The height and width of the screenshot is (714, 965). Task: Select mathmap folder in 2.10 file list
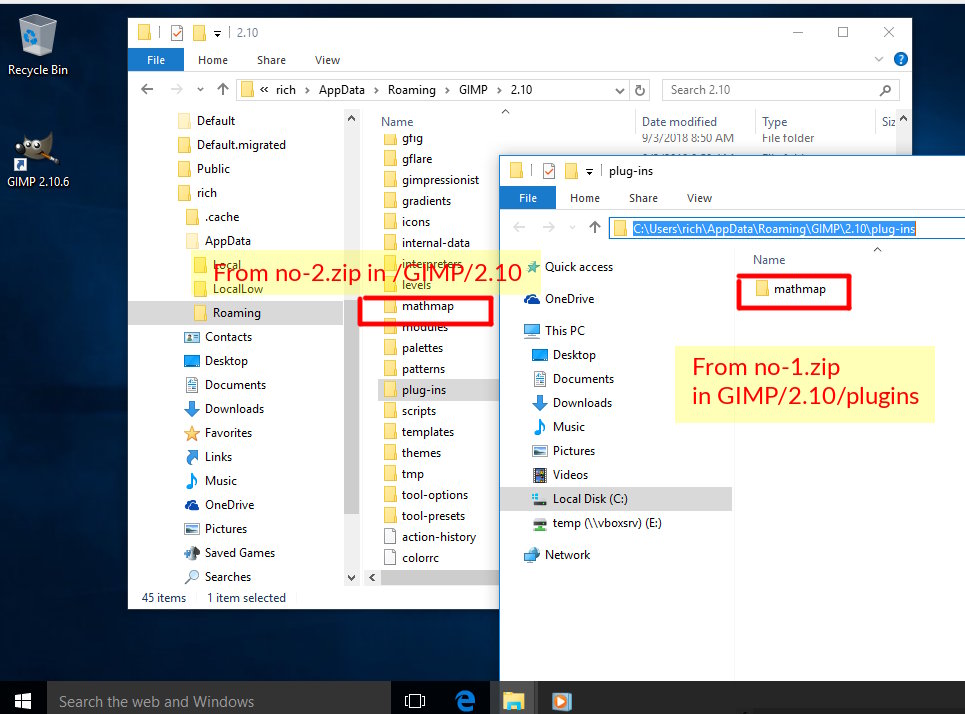pyautogui.click(x=428, y=306)
